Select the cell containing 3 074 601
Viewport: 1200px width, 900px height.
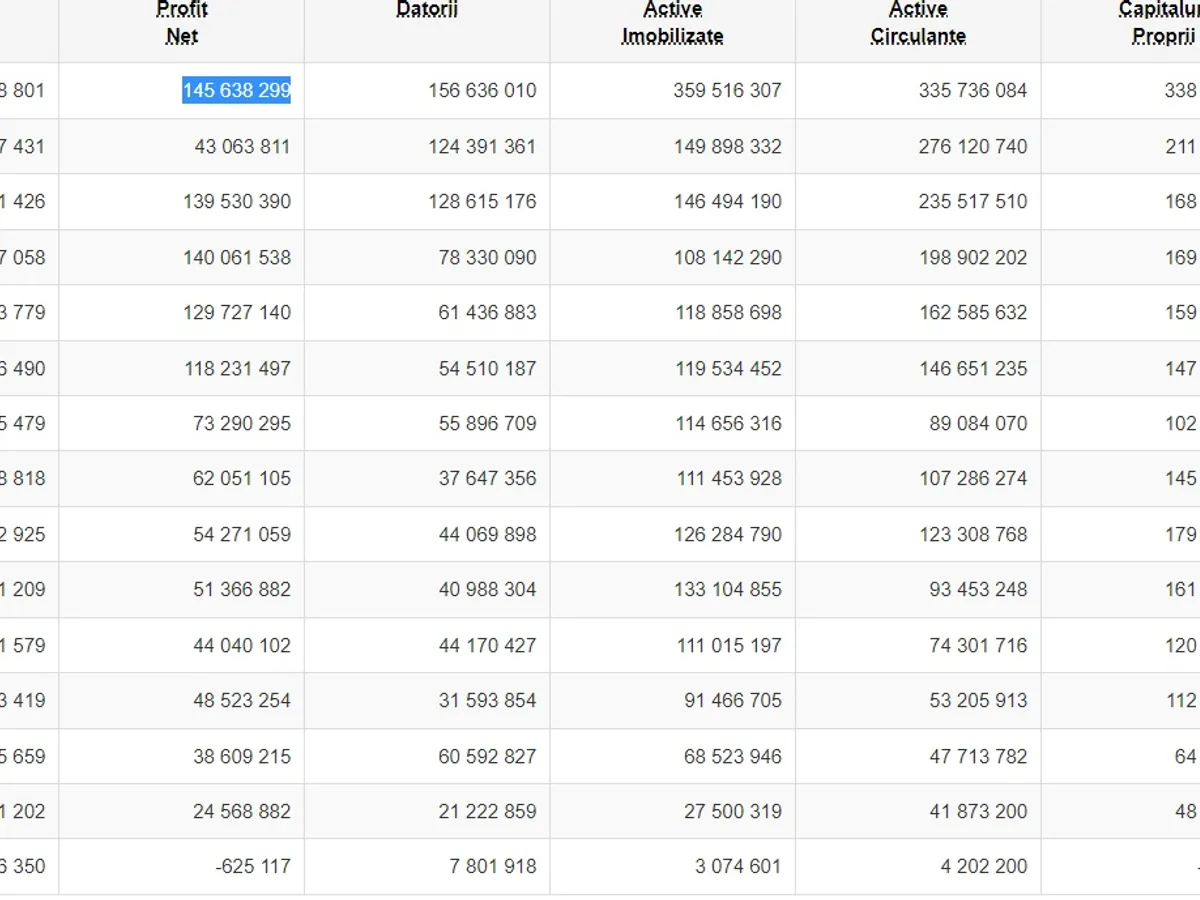[x=738, y=867]
